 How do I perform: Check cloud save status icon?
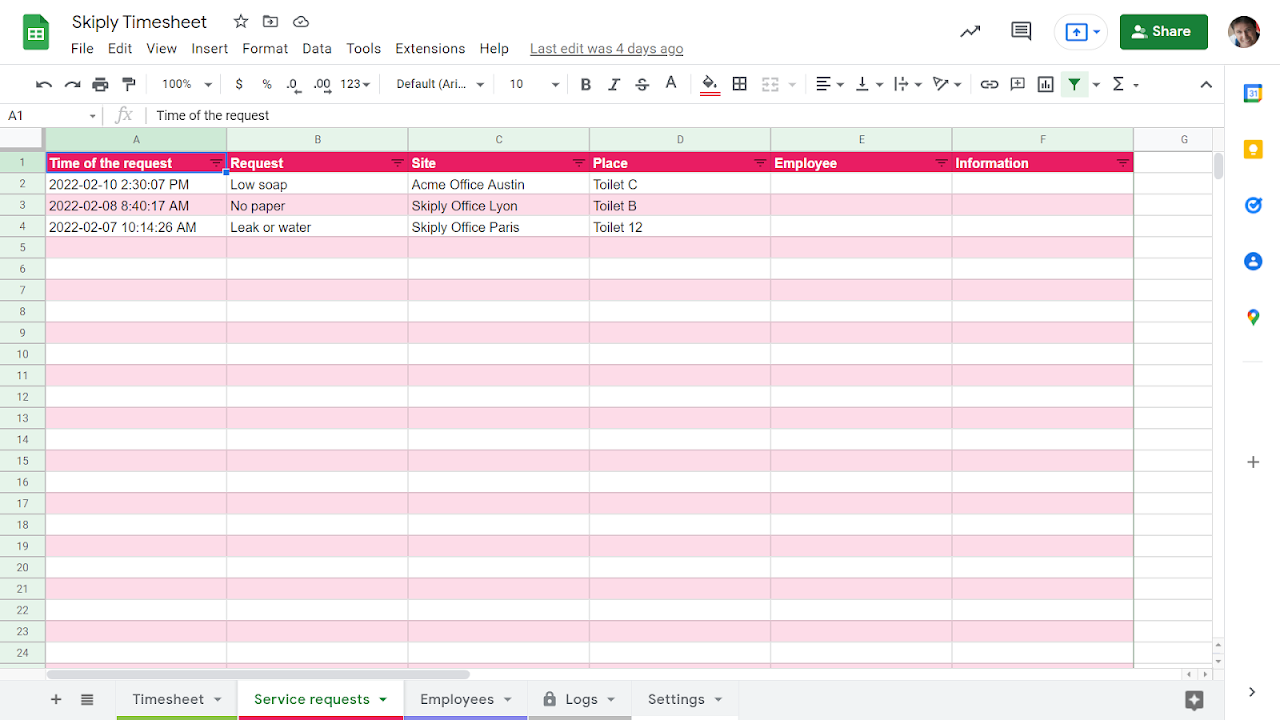click(x=300, y=22)
